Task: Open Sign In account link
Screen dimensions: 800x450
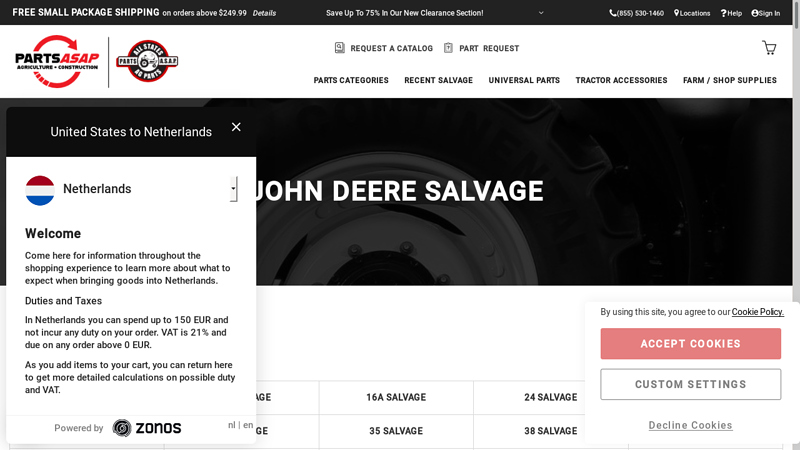Action: point(764,13)
